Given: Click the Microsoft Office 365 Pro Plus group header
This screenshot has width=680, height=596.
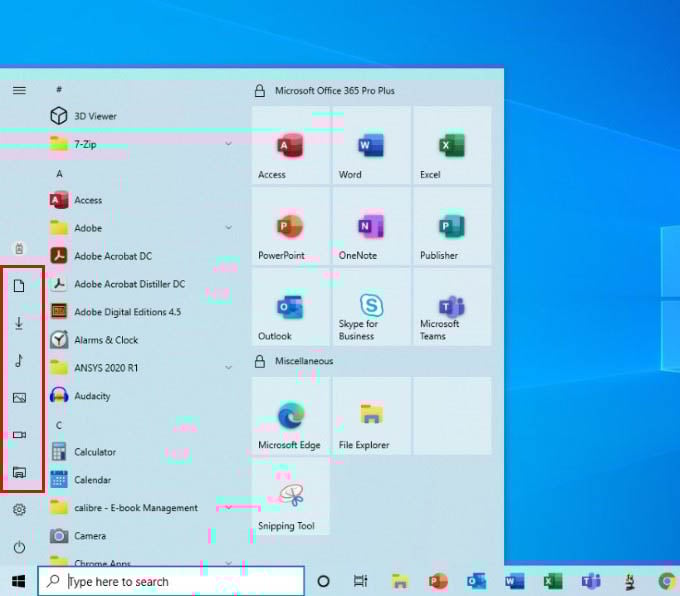Looking at the screenshot, I should tap(334, 91).
